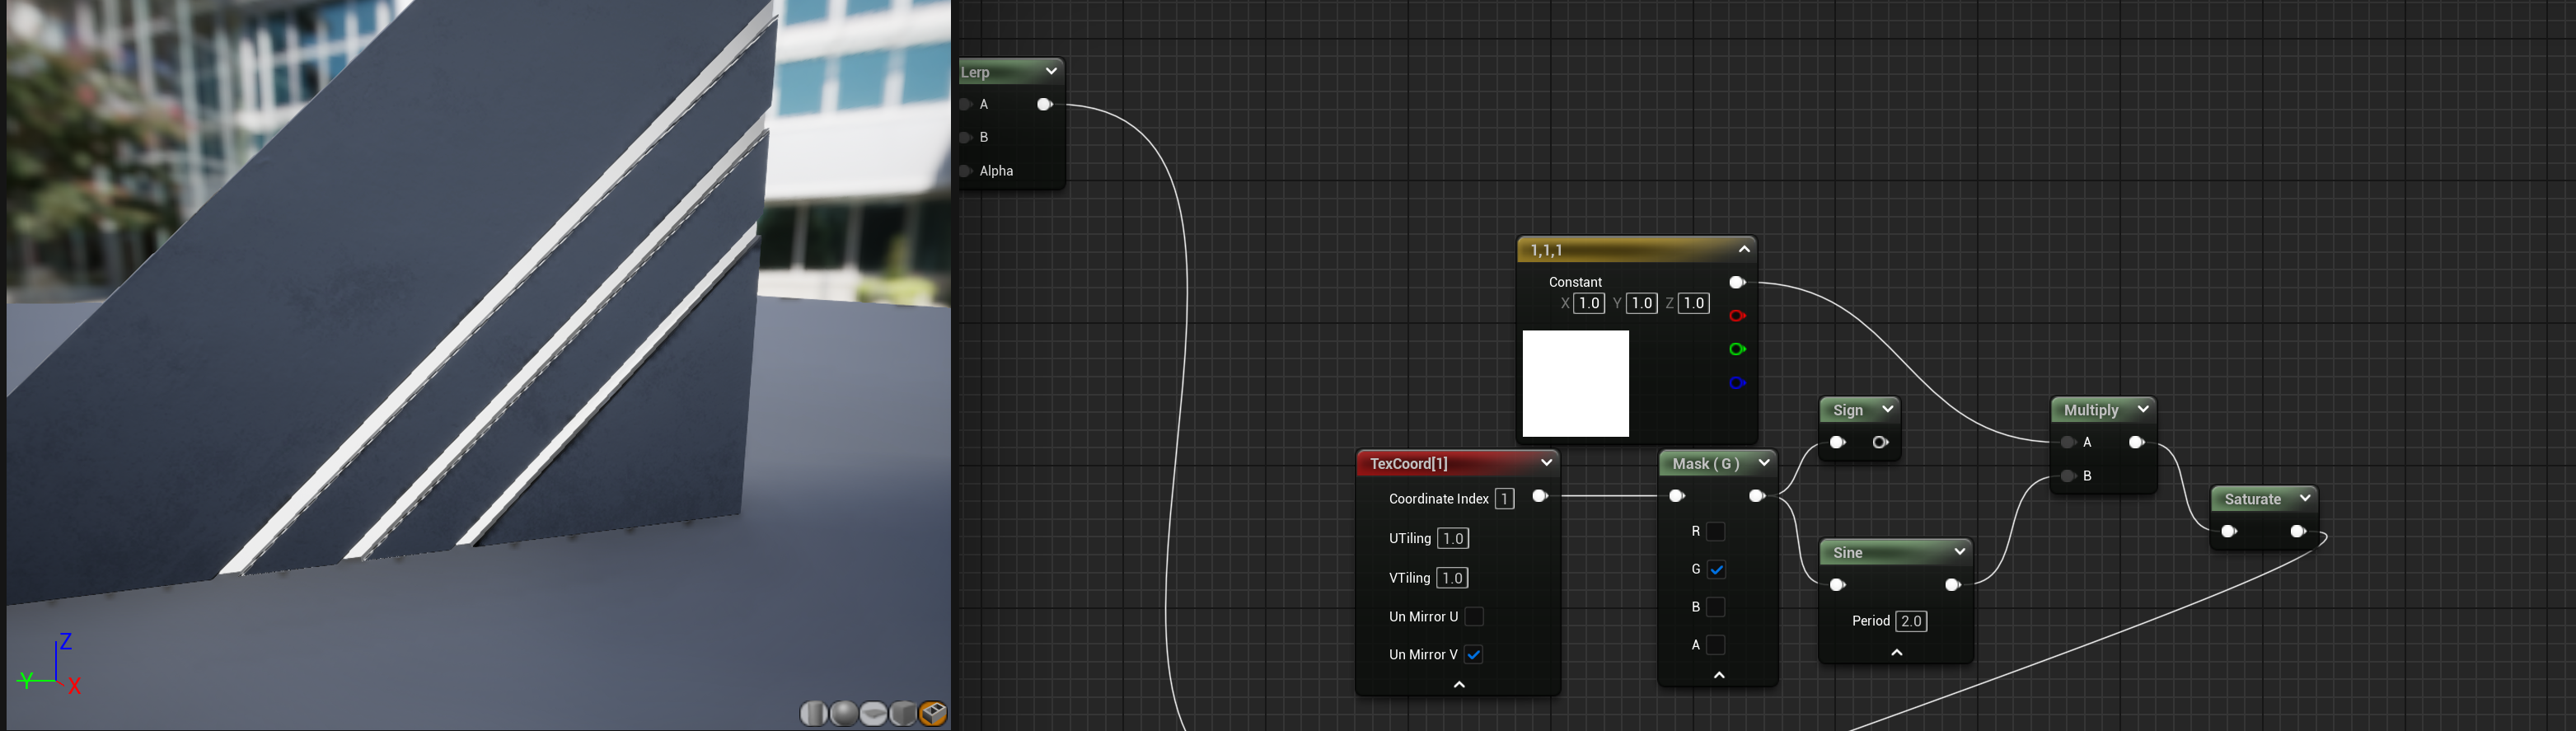
Task: Enable the B channel in Mask node
Action: click(x=1716, y=607)
